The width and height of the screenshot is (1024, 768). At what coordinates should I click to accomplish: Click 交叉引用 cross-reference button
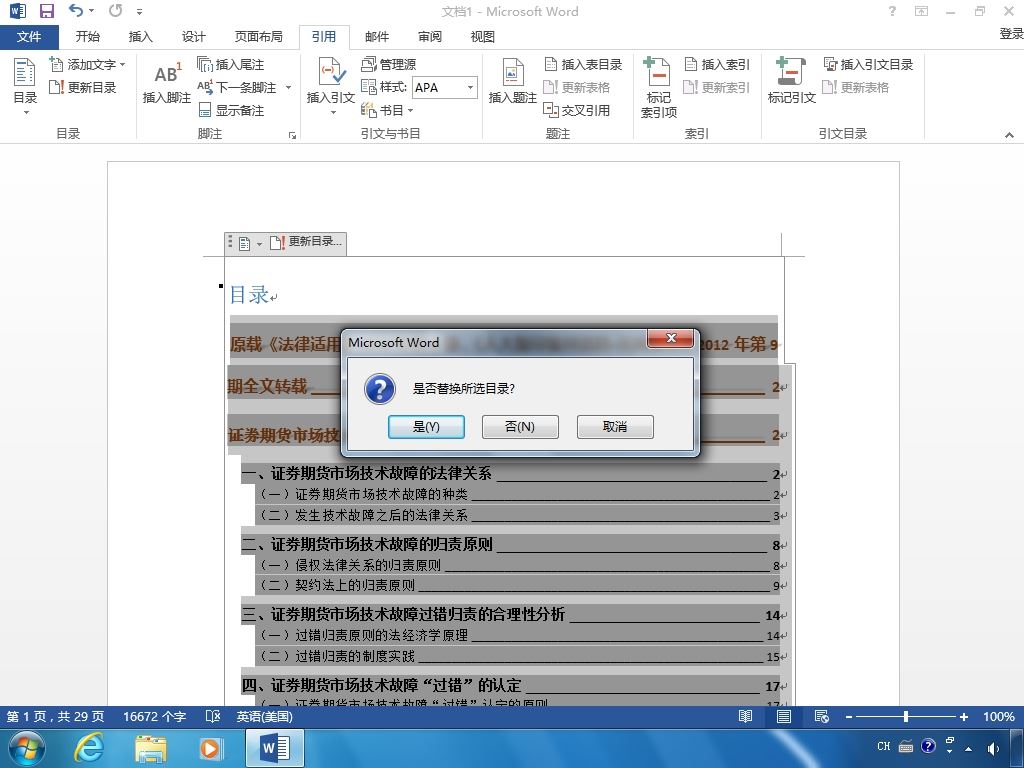click(577, 110)
